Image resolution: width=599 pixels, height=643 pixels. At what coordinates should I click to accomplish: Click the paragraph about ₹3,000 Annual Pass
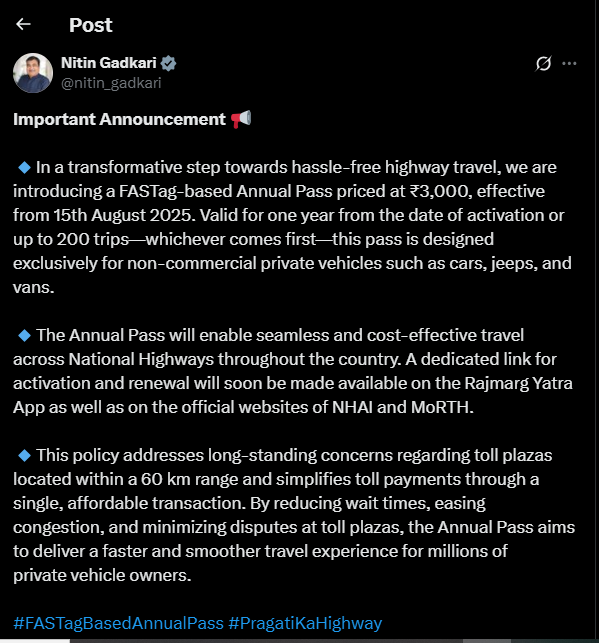click(x=292, y=227)
